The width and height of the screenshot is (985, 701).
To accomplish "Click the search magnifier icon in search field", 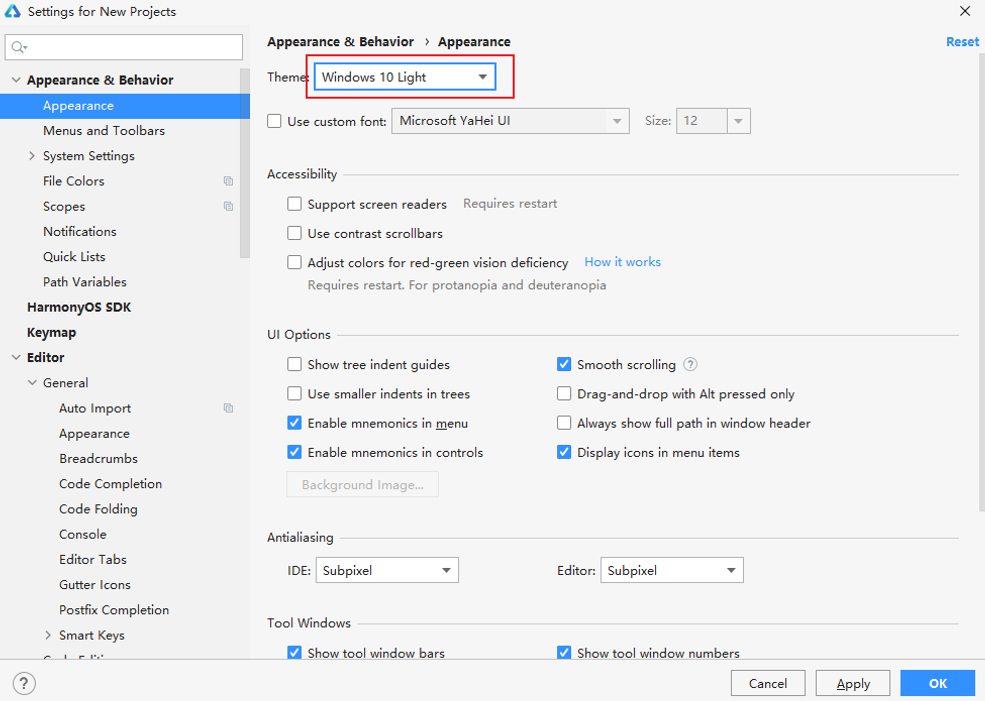I will 19,47.
